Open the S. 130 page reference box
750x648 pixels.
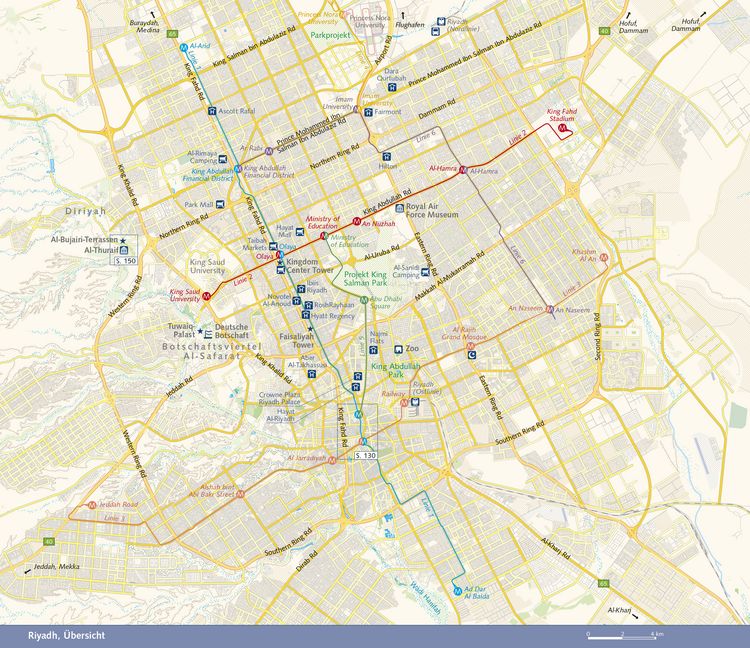pos(366,455)
